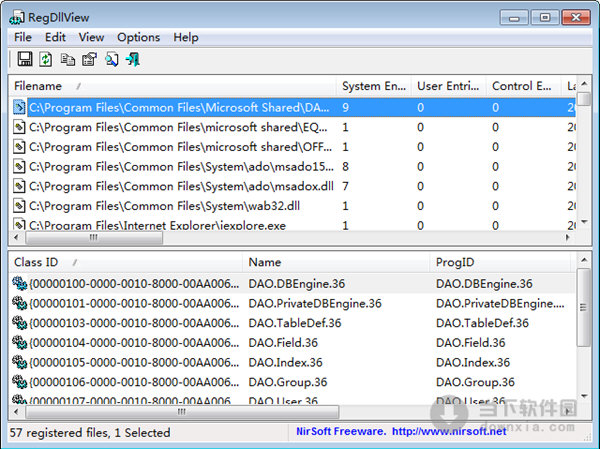This screenshot has height=449, width=600.
Task: Click status text 57 registered files, 1 Selected
Action: 90,433
